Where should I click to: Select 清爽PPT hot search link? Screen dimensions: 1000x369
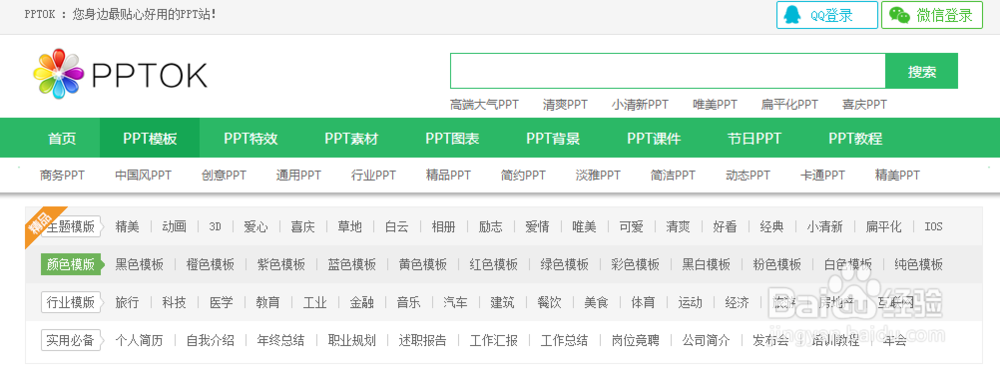565,105
